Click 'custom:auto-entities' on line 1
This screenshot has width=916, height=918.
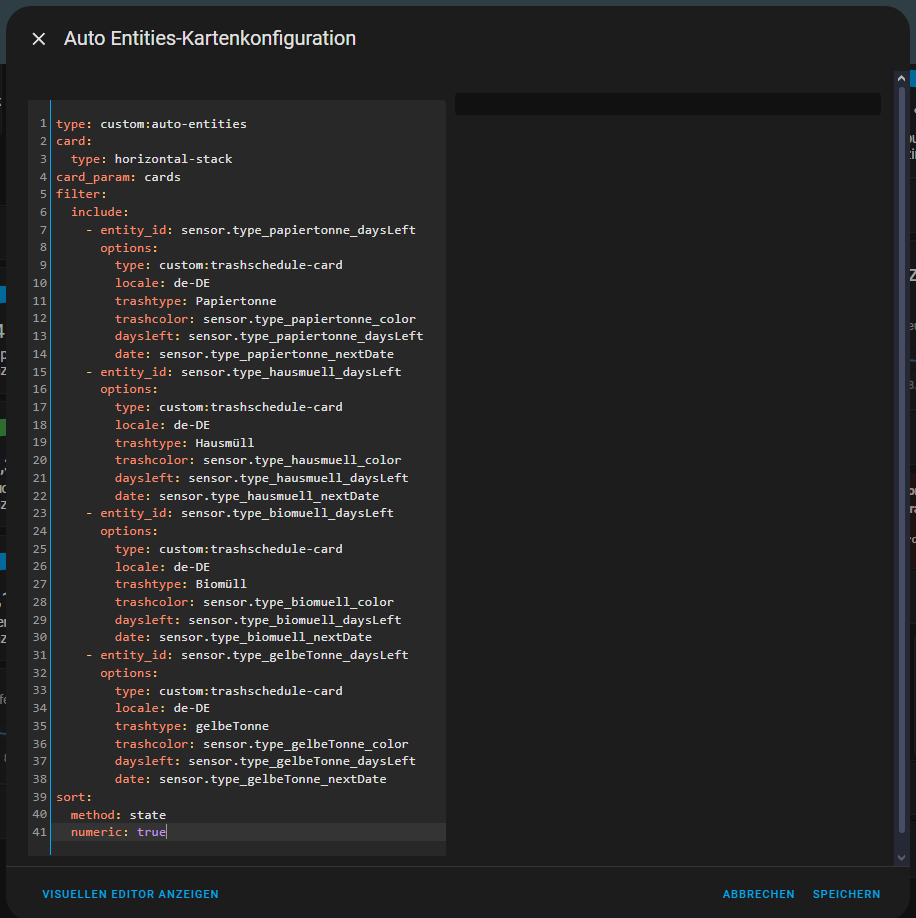[x=173, y=124]
